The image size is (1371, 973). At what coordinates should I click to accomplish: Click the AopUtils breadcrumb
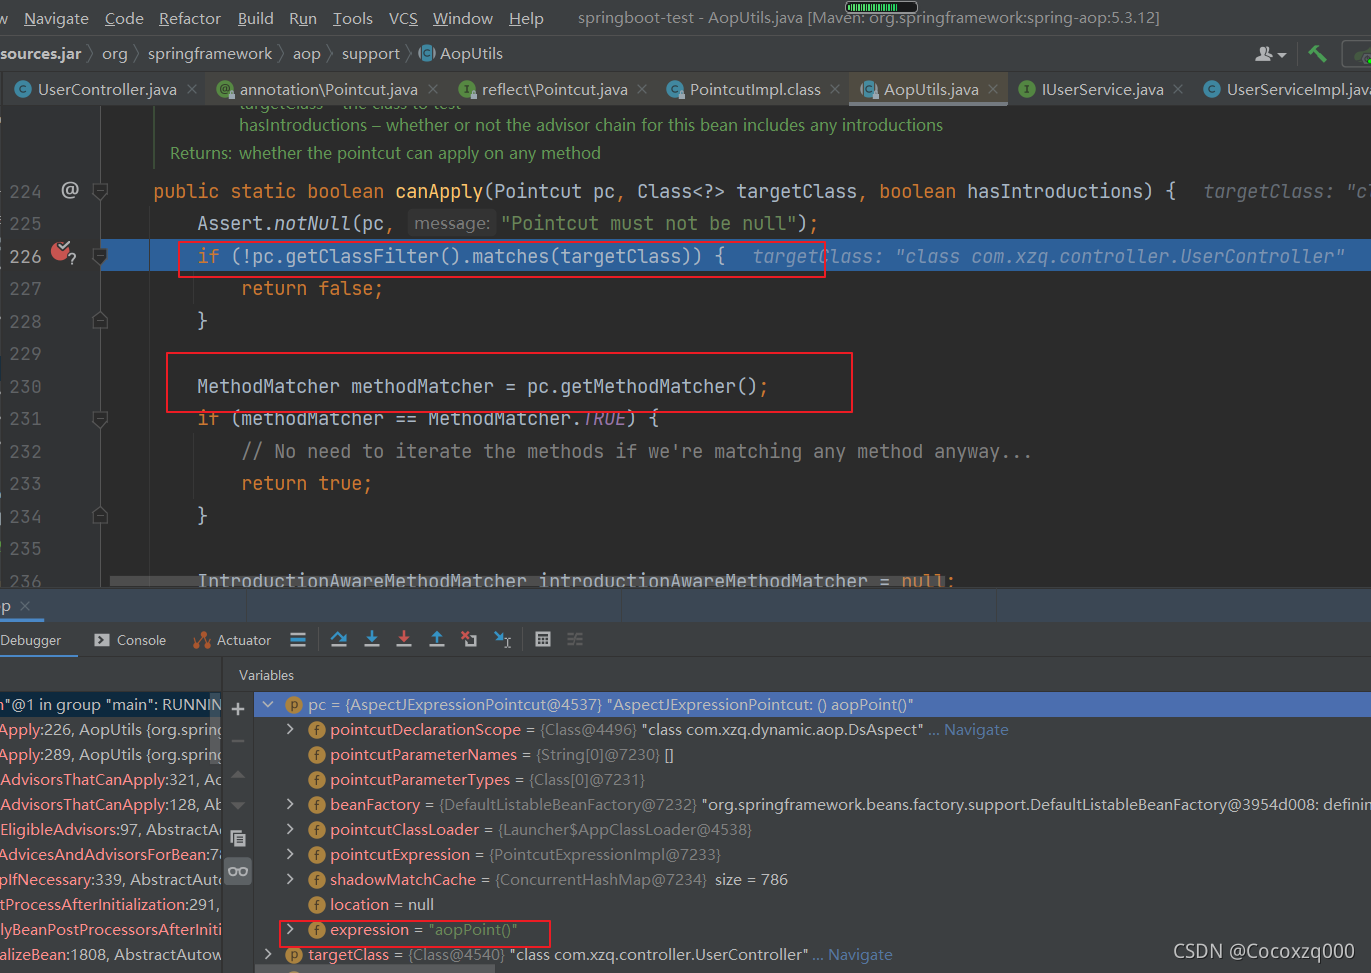click(461, 54)
